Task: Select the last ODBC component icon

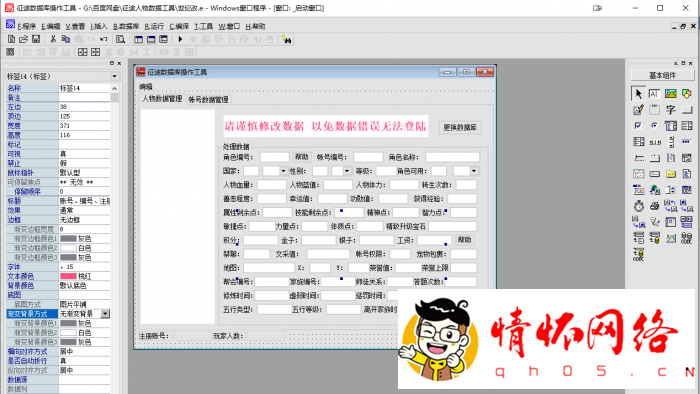Action: pyautogui.click(x=638, y=254)
